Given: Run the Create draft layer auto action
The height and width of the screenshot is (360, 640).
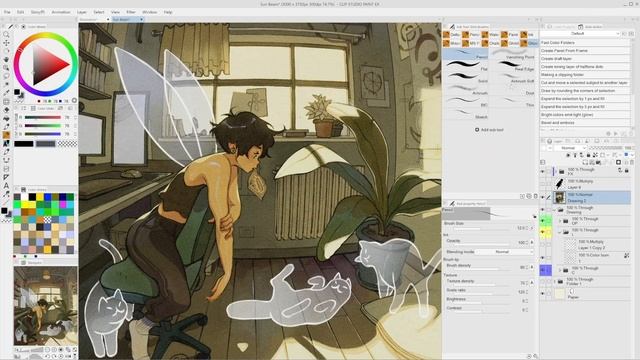Looking at the screenshot, I should (x=585, y=59).
